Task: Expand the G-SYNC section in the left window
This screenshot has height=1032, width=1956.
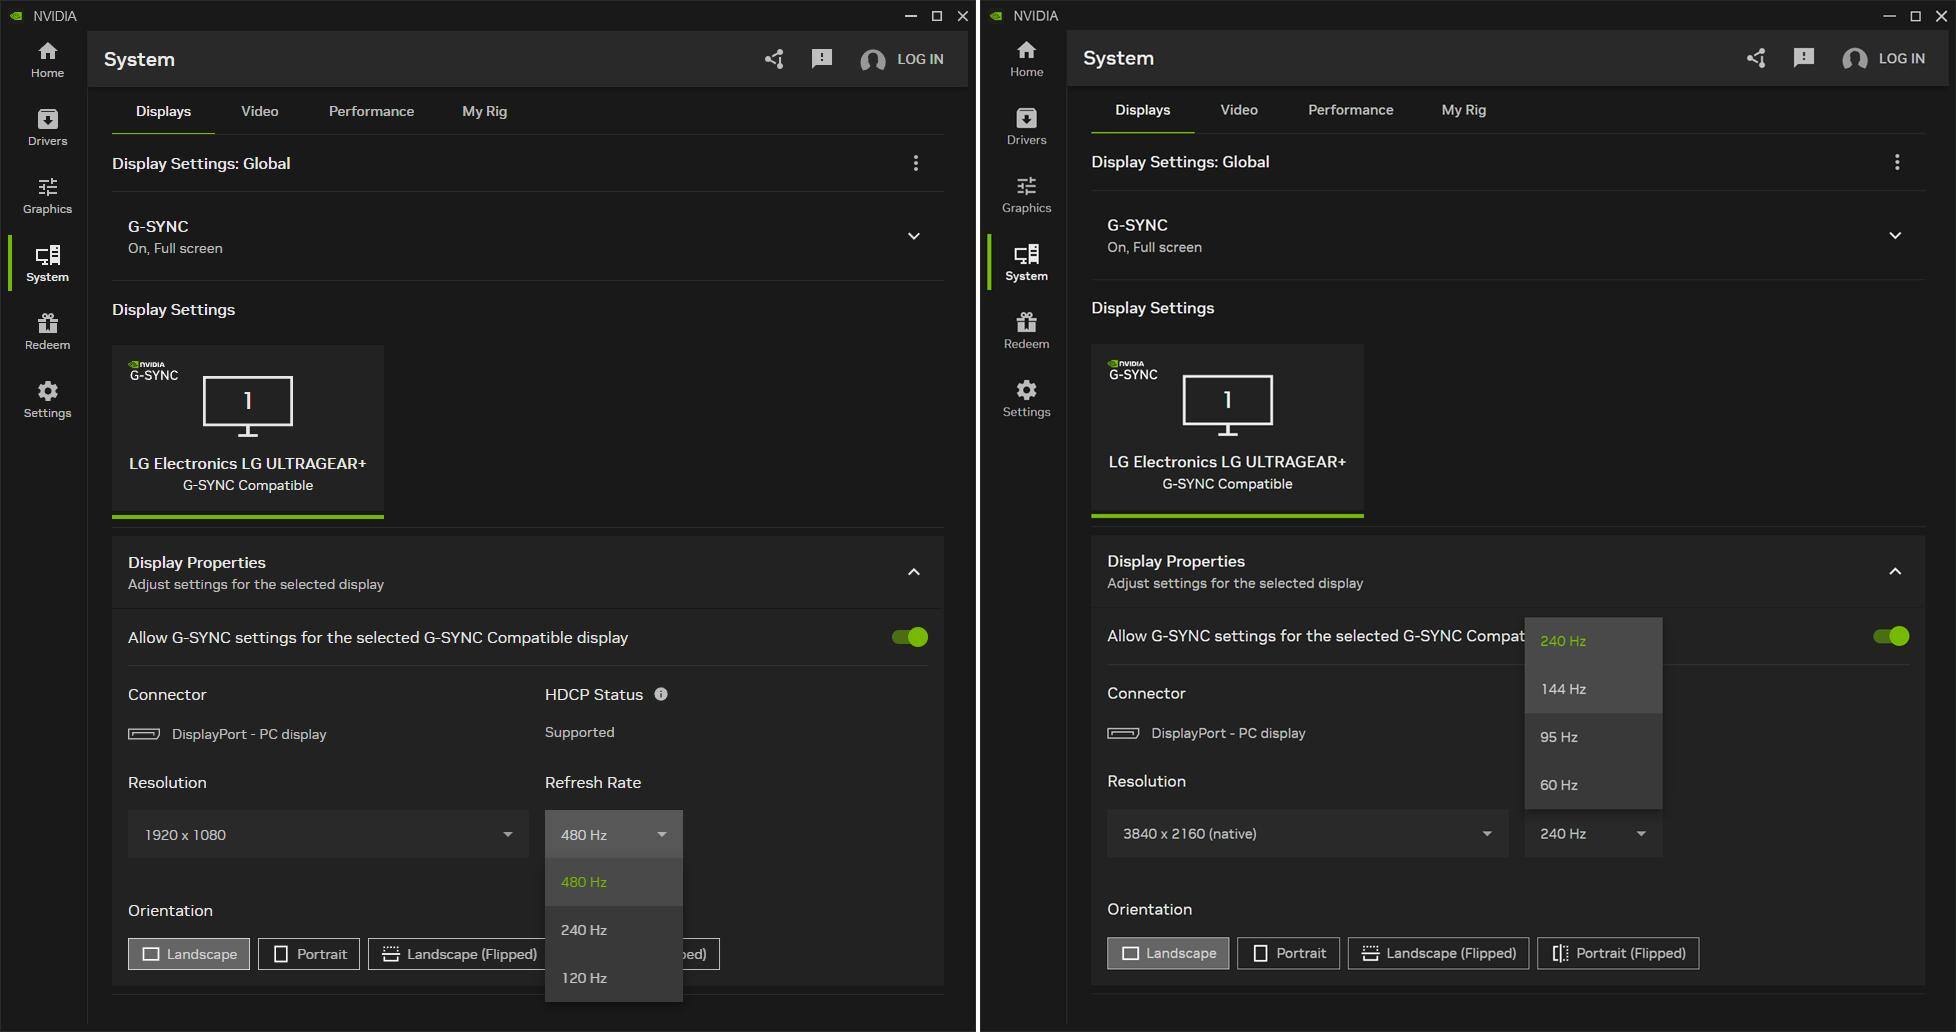Action: click(913, 236)
